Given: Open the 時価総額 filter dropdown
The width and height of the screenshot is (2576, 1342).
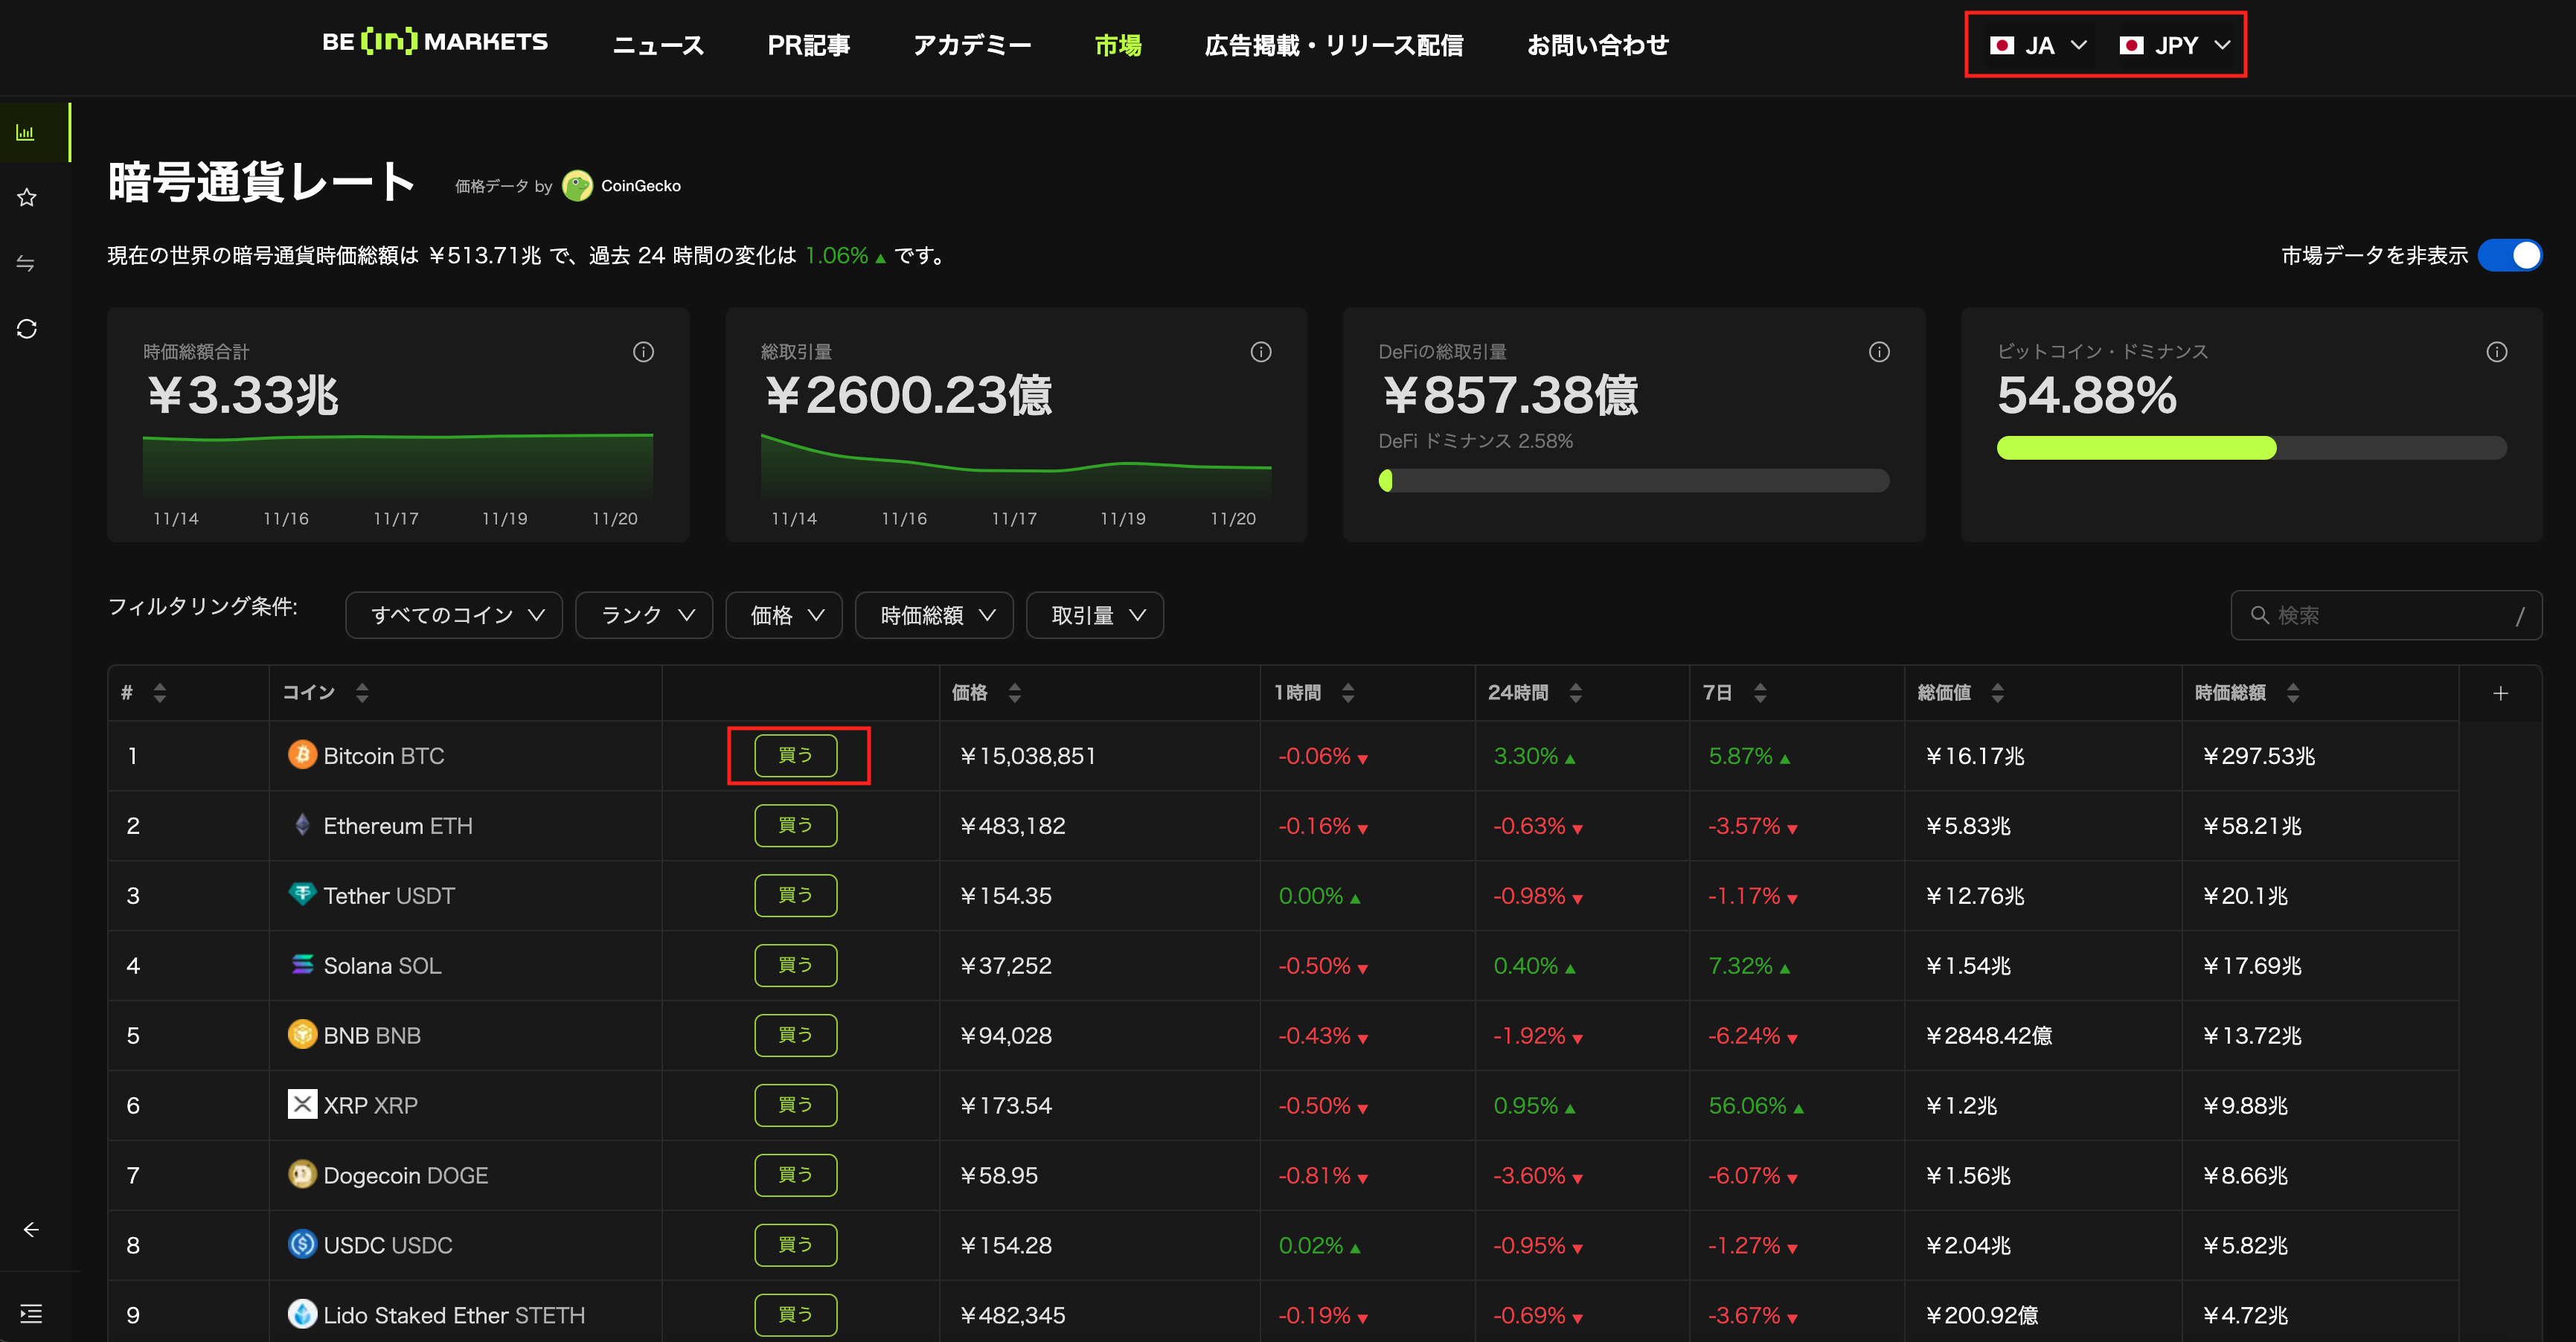Looking at the screenshot, I should coord(934,615).
